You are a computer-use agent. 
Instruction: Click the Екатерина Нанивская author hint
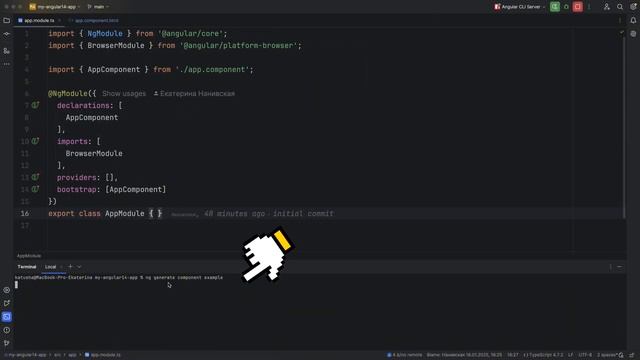194,93
